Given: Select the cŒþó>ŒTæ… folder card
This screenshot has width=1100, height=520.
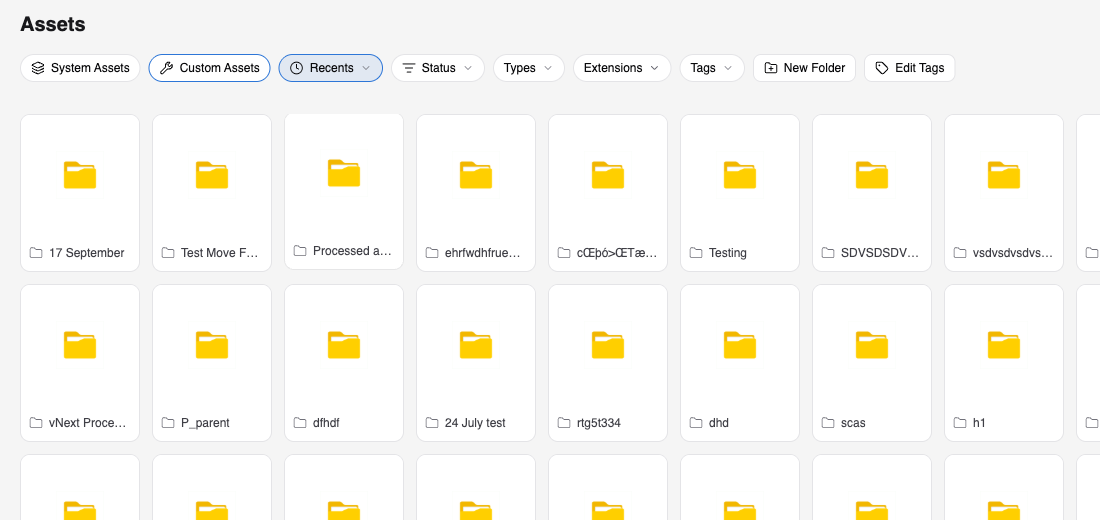Looking at the screenshot, I should (608, 193).
